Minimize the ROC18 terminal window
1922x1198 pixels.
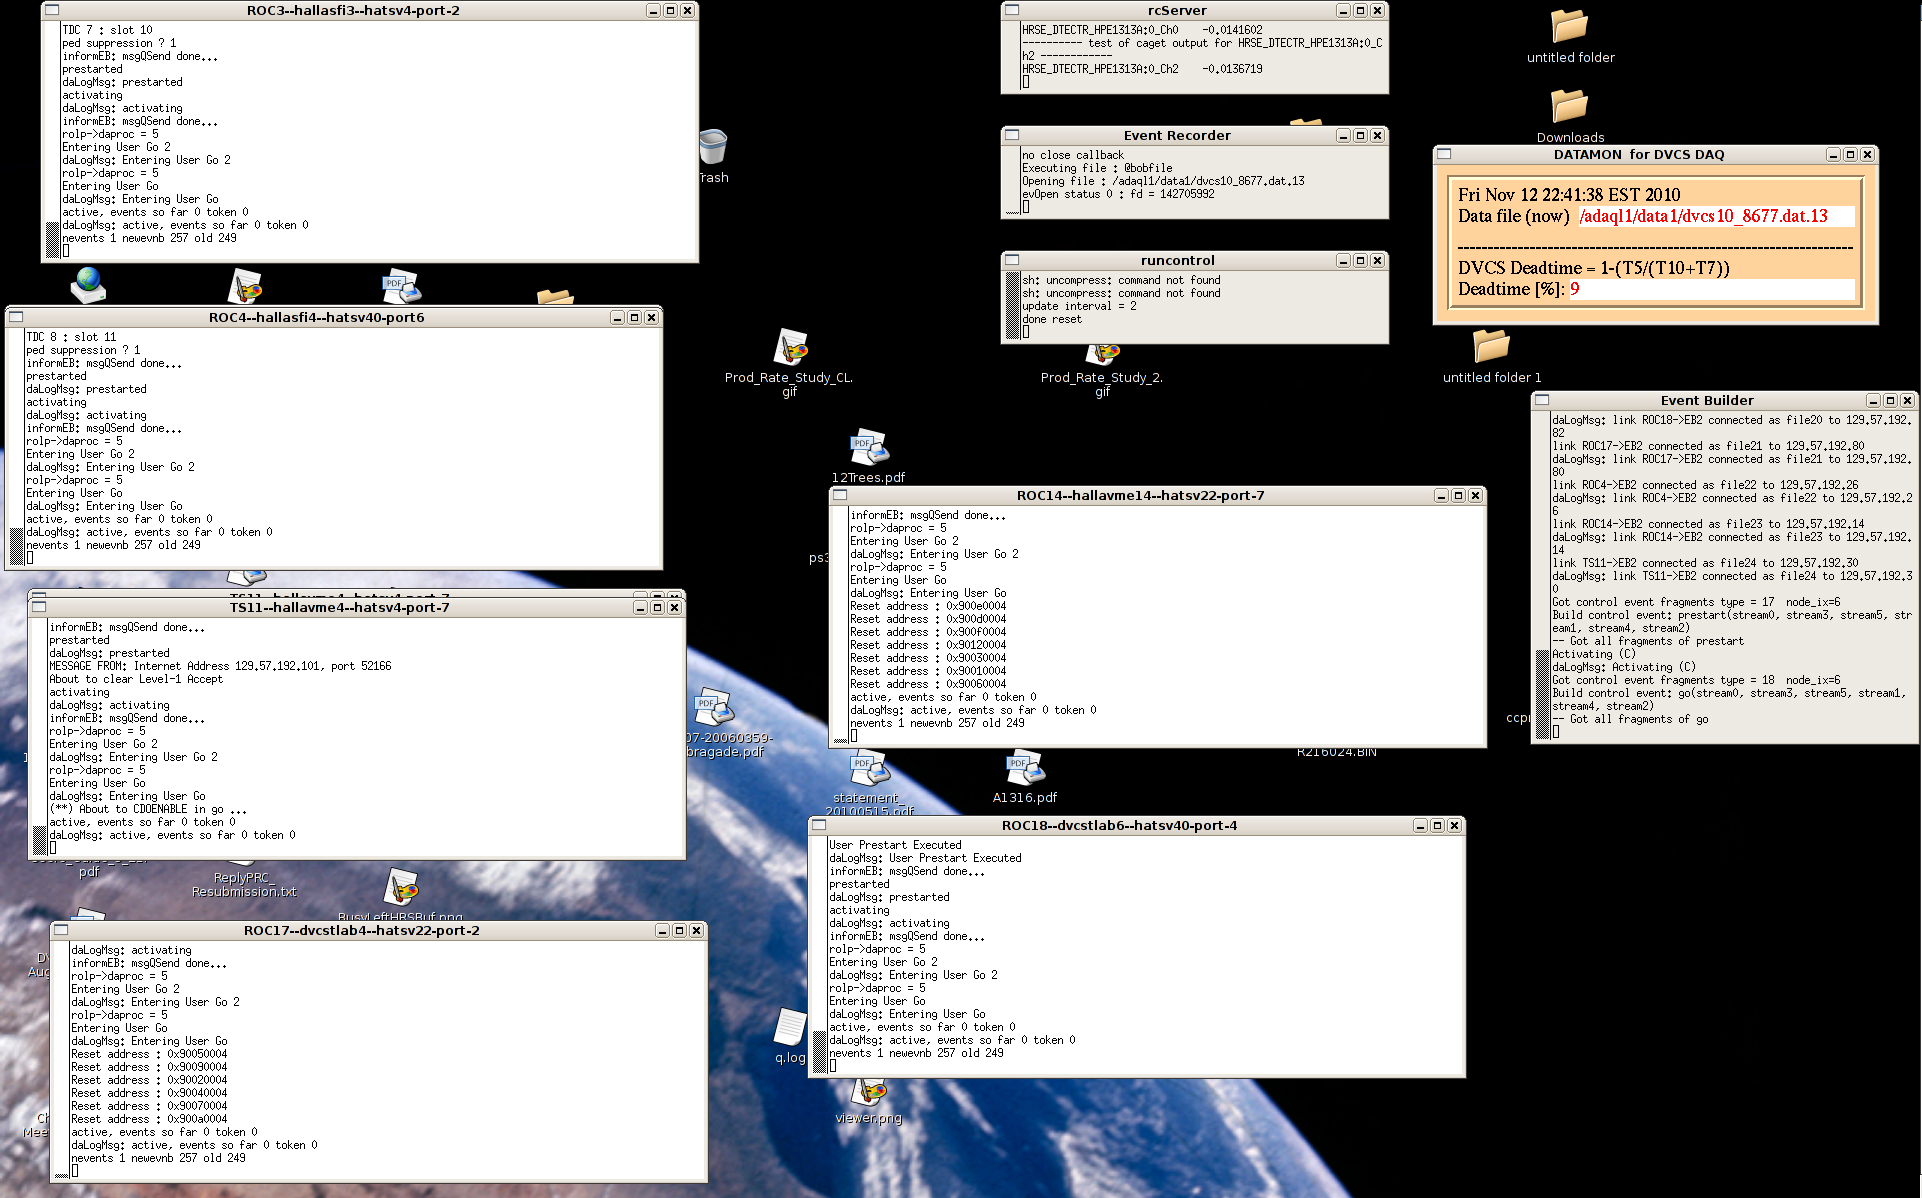[1420, 825]
